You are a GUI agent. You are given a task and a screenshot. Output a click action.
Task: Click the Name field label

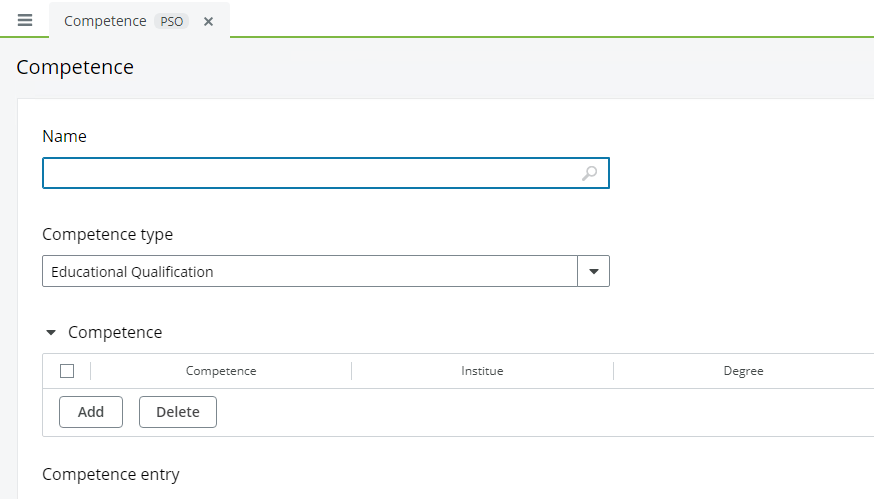[x=64, y=136]
